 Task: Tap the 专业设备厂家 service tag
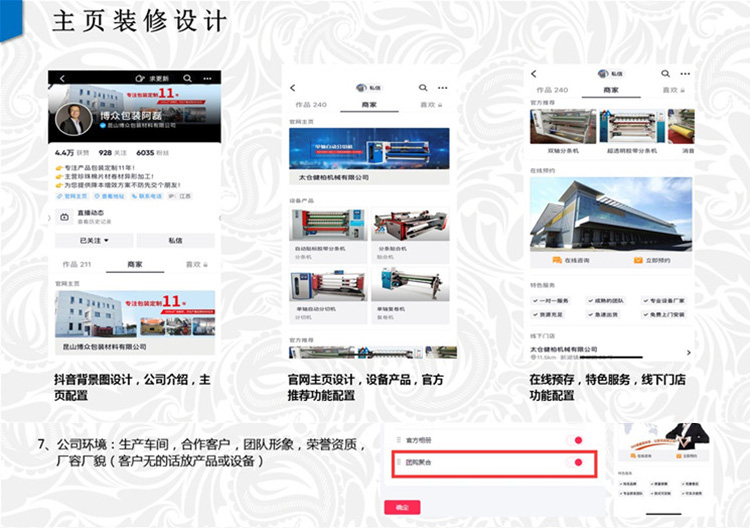(664, 301)
